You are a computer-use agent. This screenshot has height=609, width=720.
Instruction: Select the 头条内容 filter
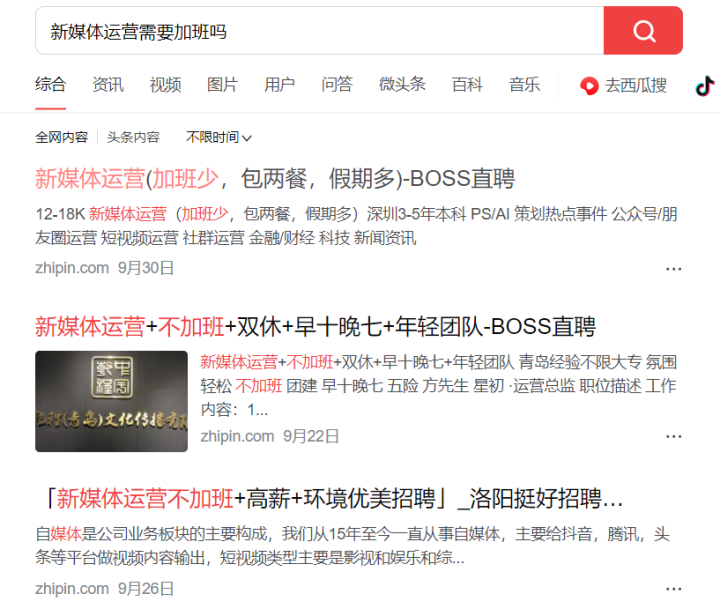[x=133, y=137]
